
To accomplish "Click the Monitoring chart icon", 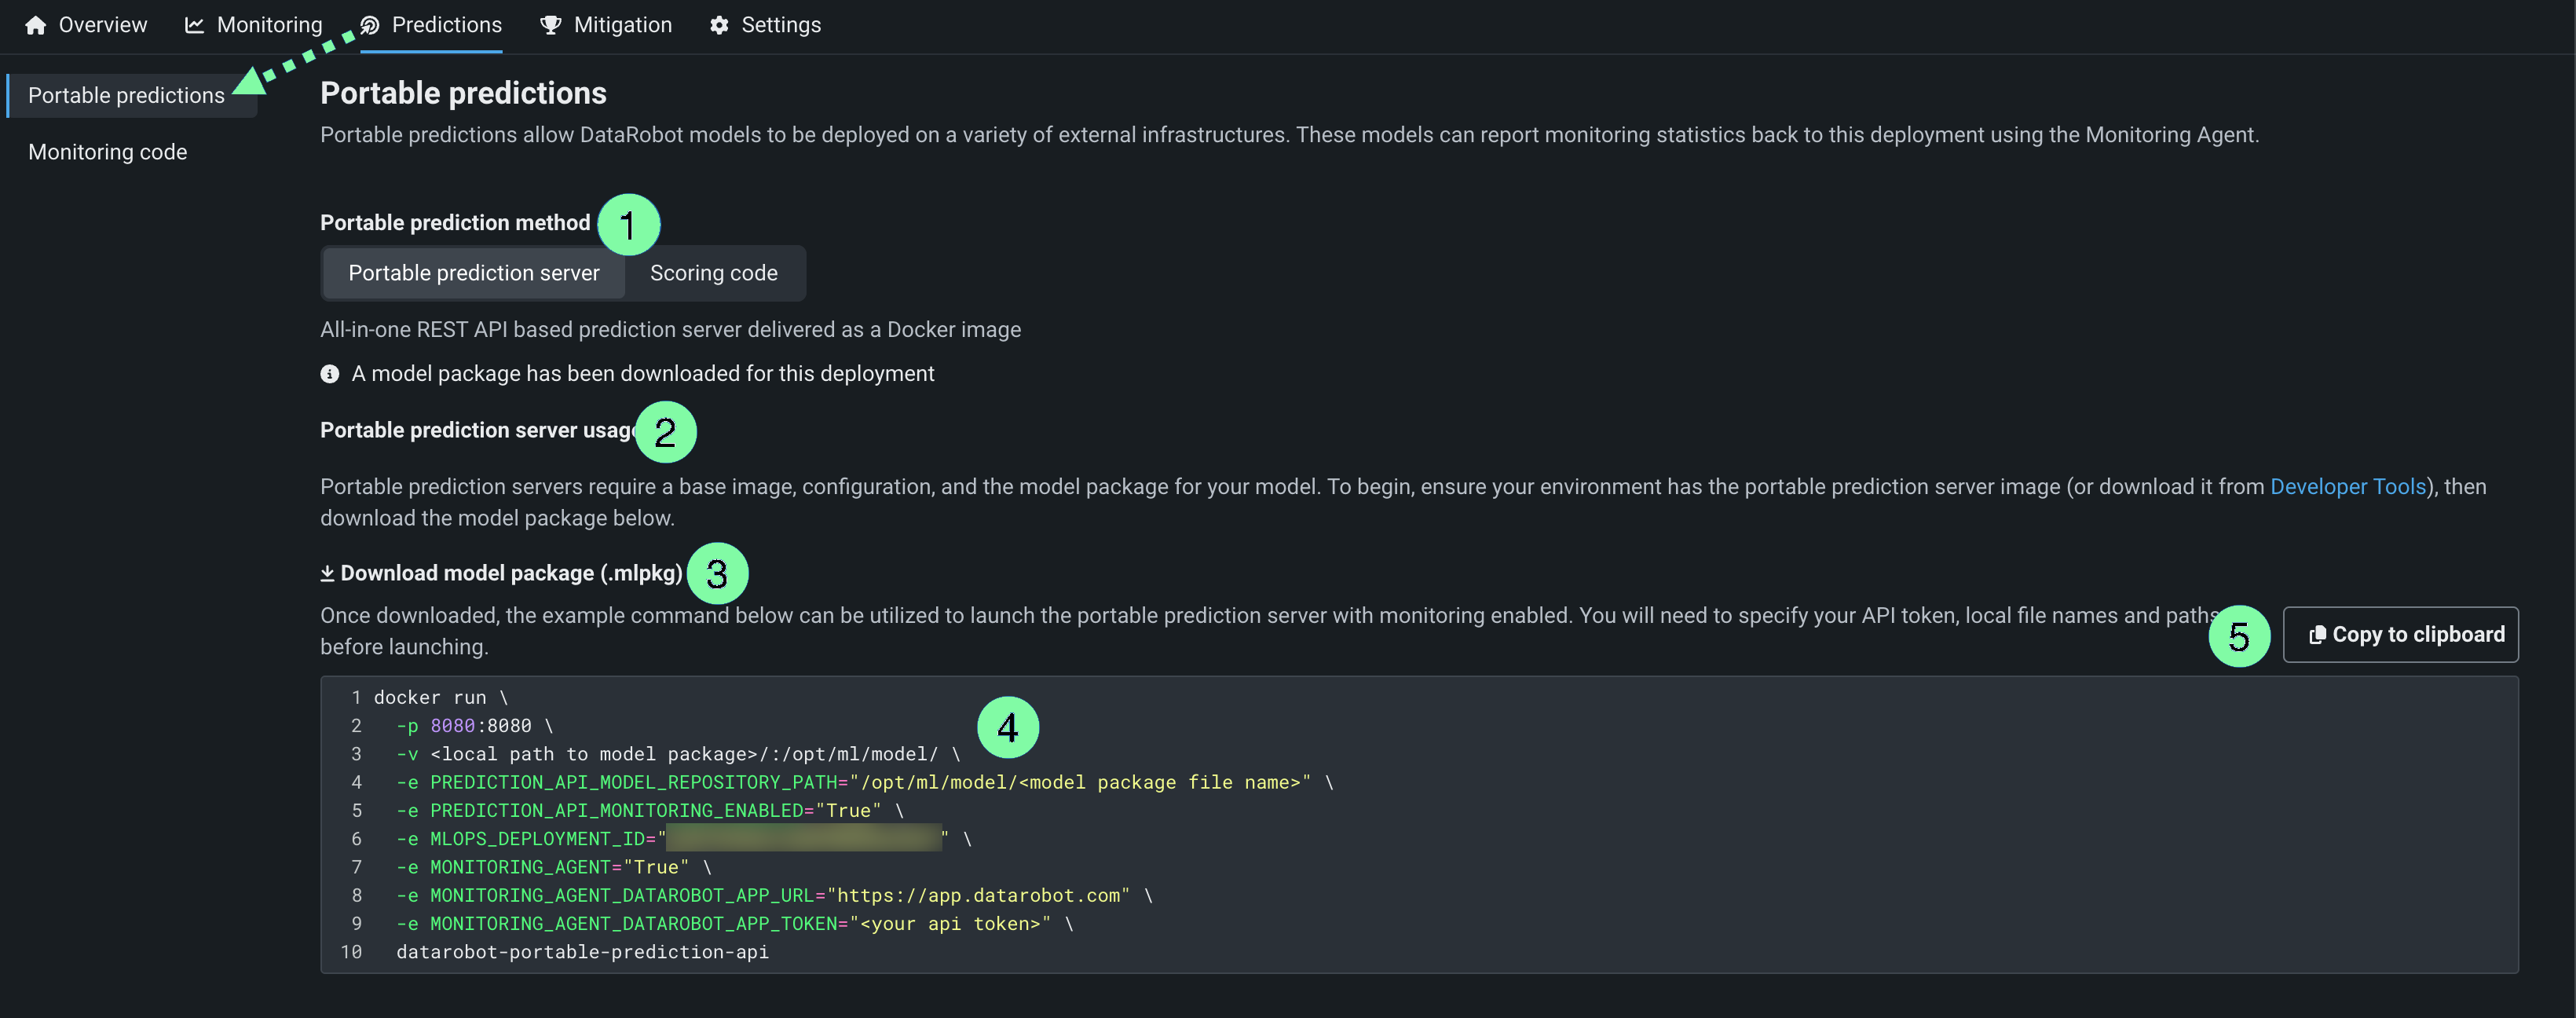I will [194, 25].
